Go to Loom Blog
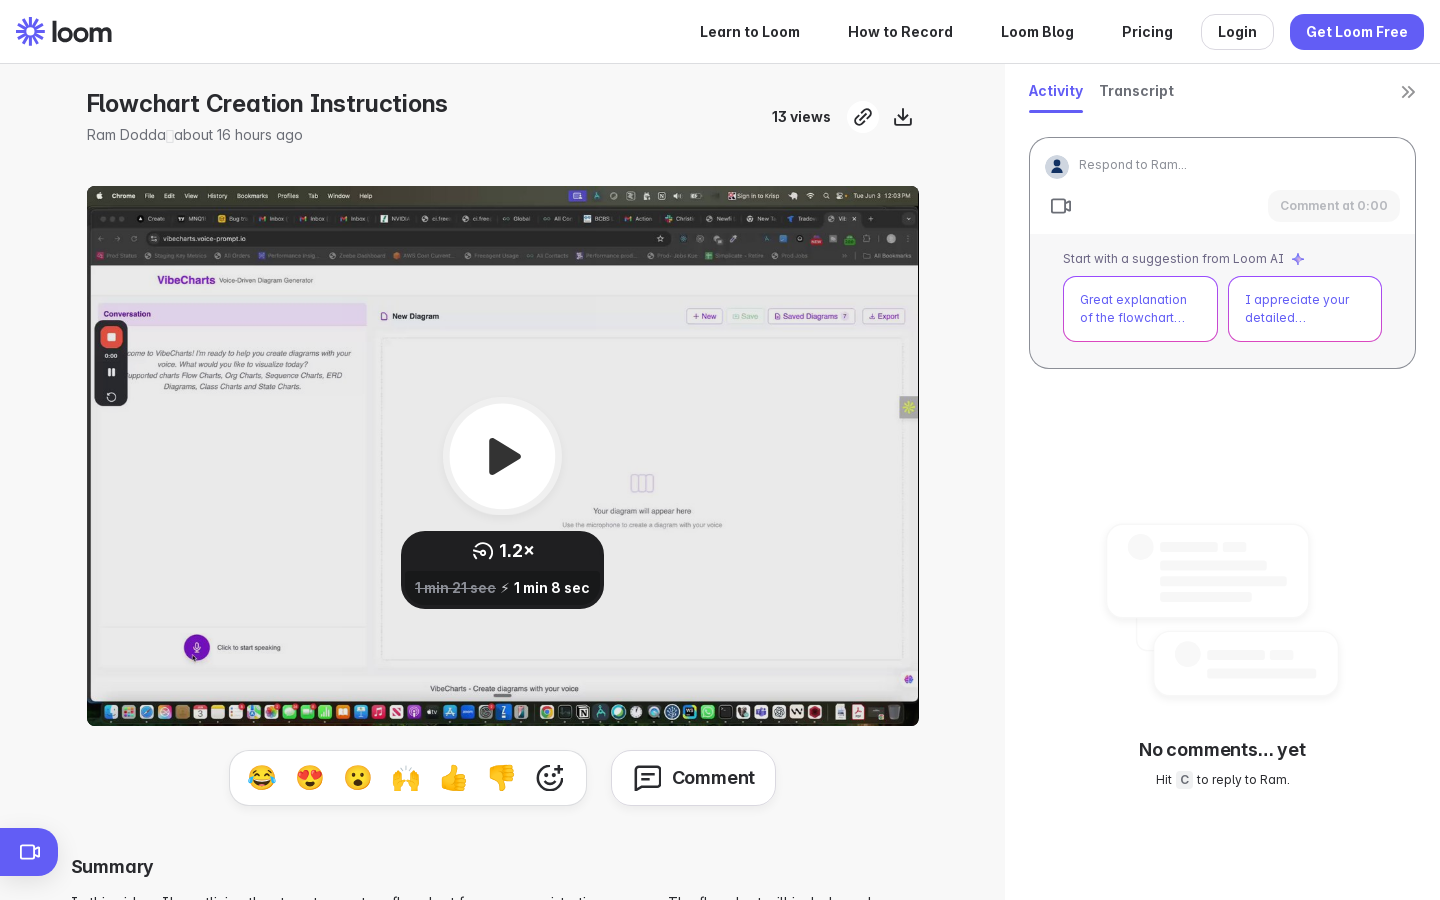The width and height of the screenshot is (1440, 900). tap(1037, 32)
